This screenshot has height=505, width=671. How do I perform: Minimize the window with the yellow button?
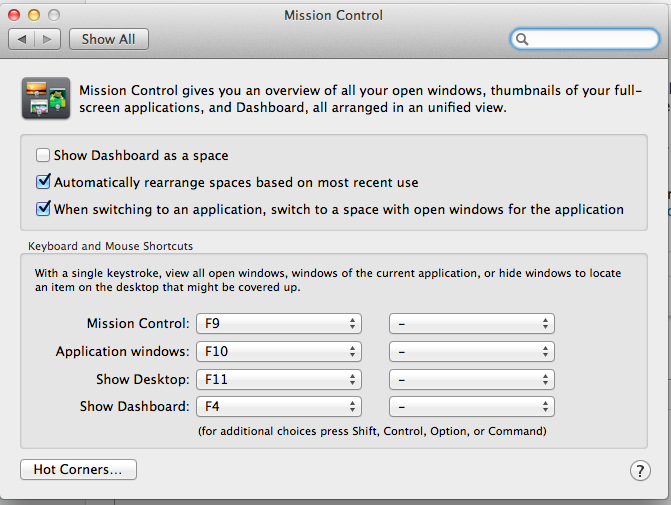pos(34,15)
